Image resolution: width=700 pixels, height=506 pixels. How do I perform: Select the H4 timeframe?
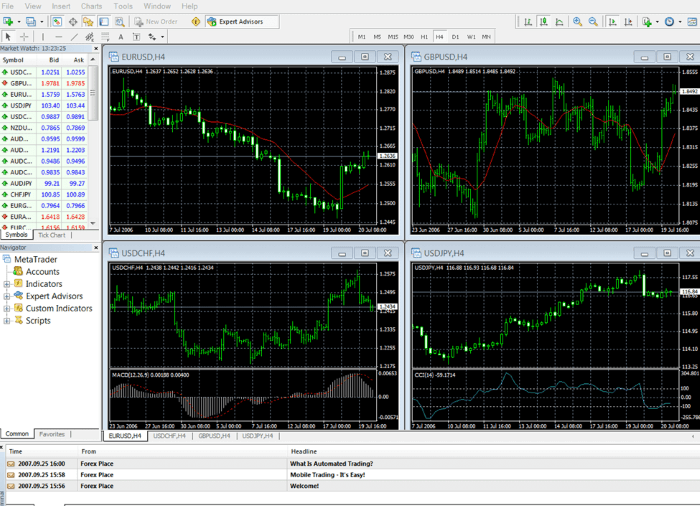439,37
